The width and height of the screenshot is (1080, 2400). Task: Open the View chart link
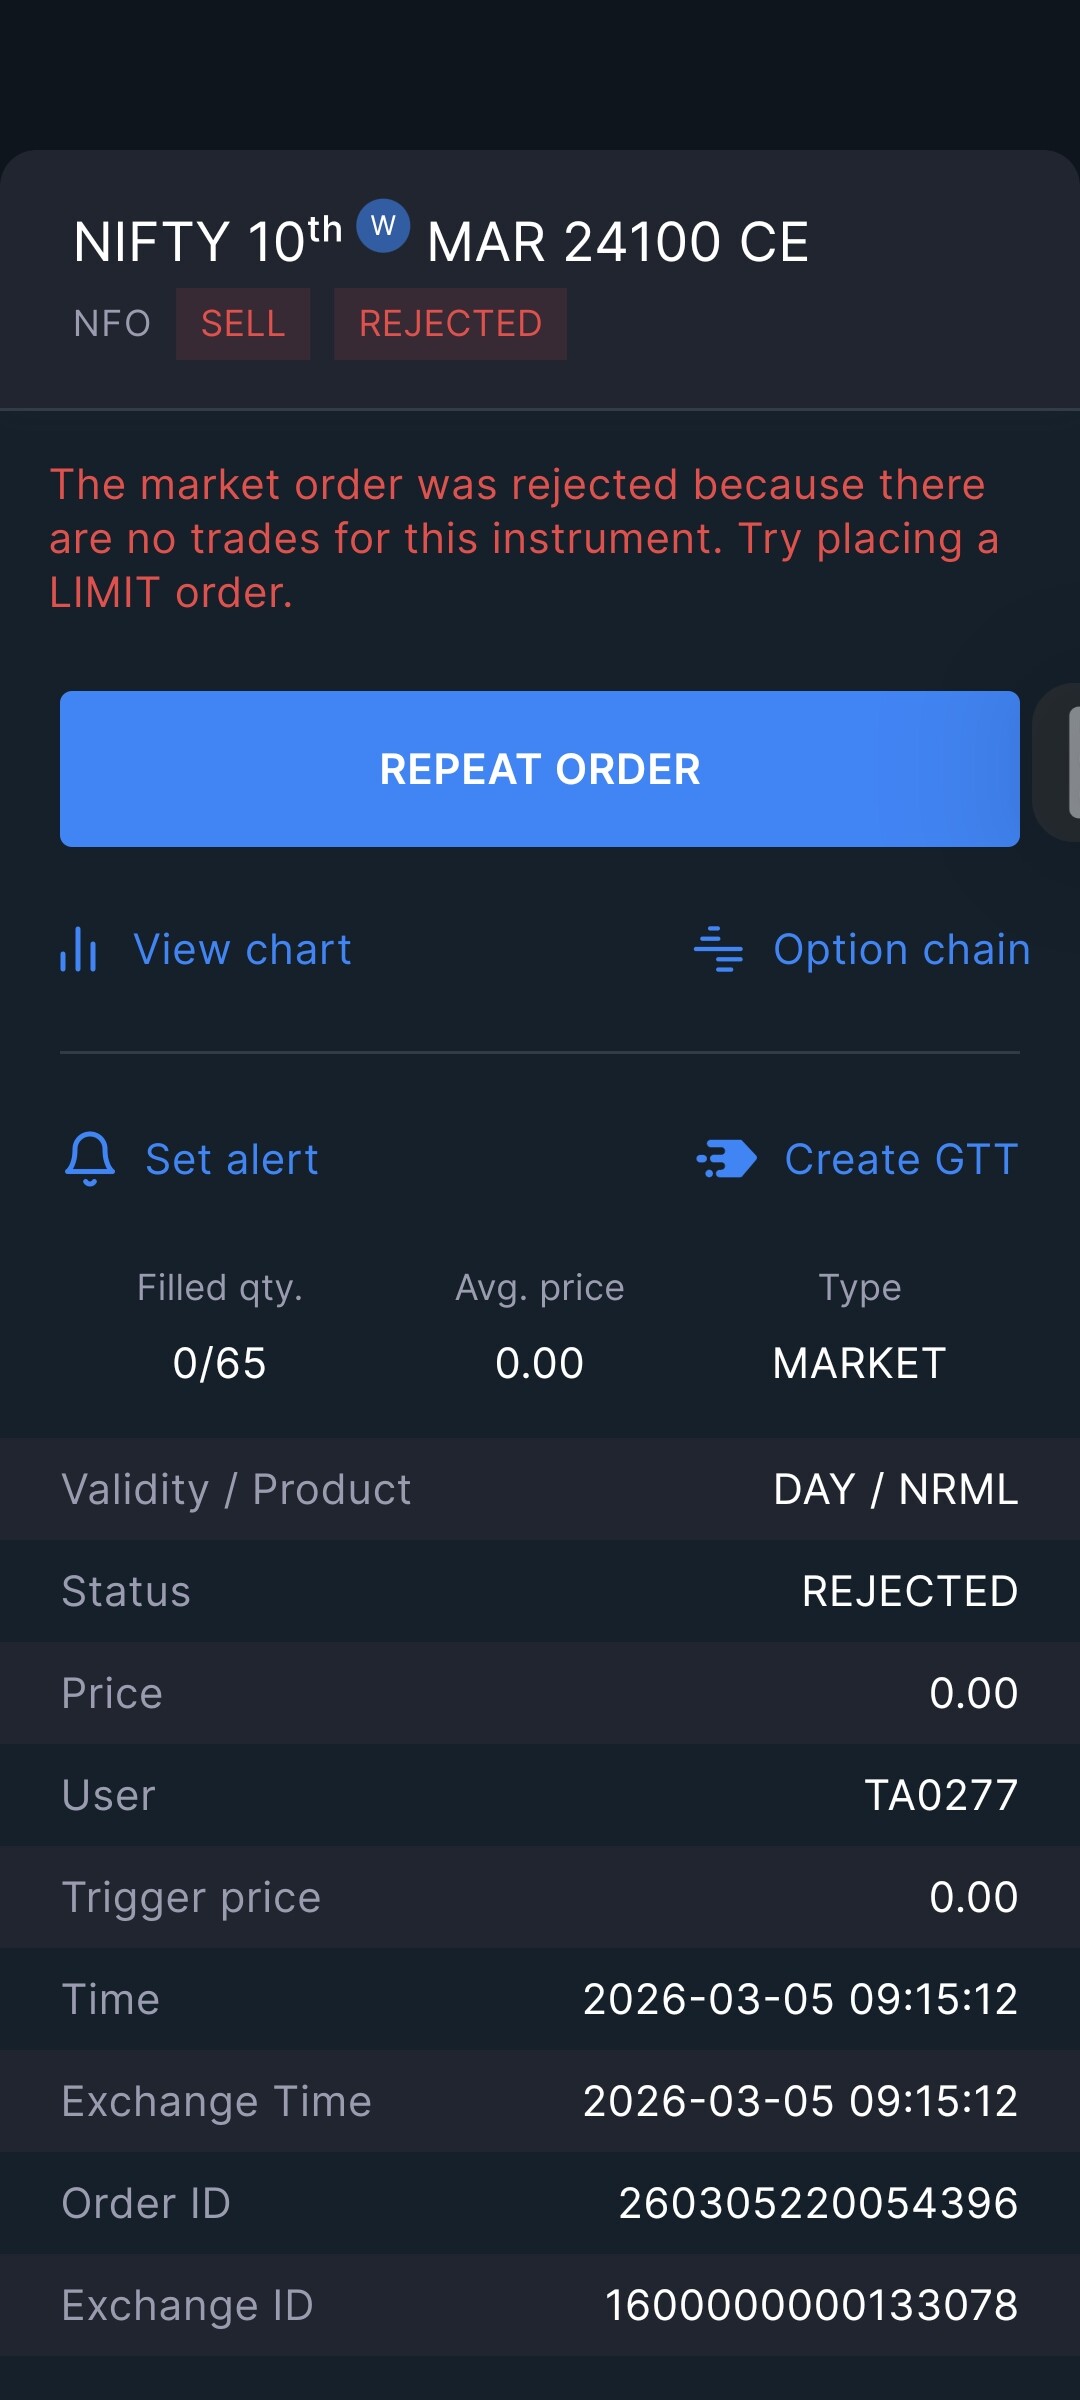click(242, 949)
